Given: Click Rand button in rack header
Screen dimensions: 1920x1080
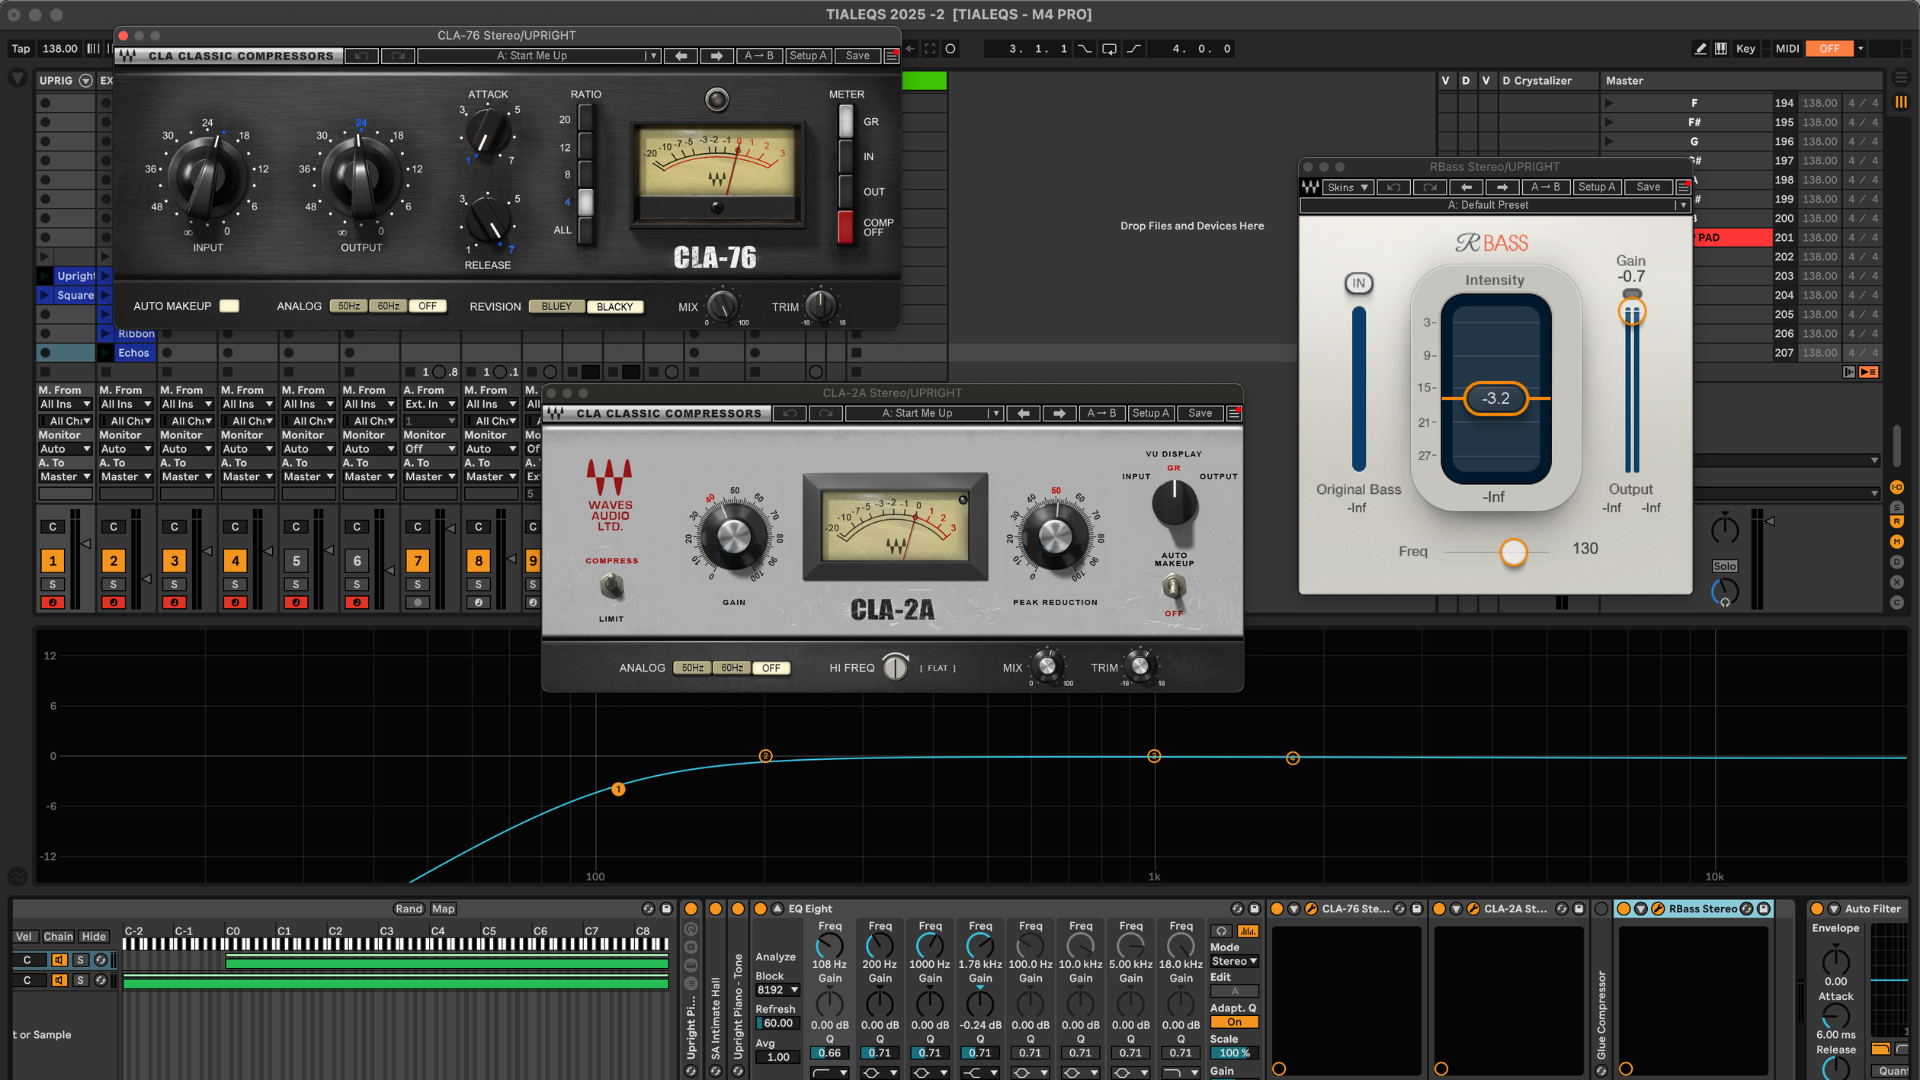Looking at the screenshot, I should [409, 909].
